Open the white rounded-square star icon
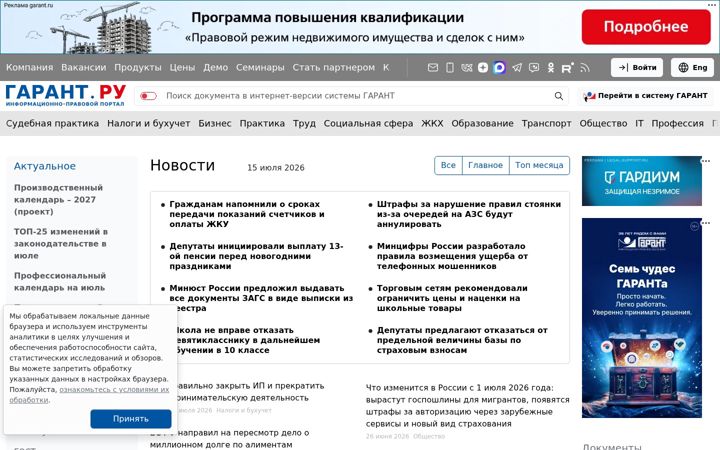This screenshot has width=720, height=450. (x=483, y=68)
